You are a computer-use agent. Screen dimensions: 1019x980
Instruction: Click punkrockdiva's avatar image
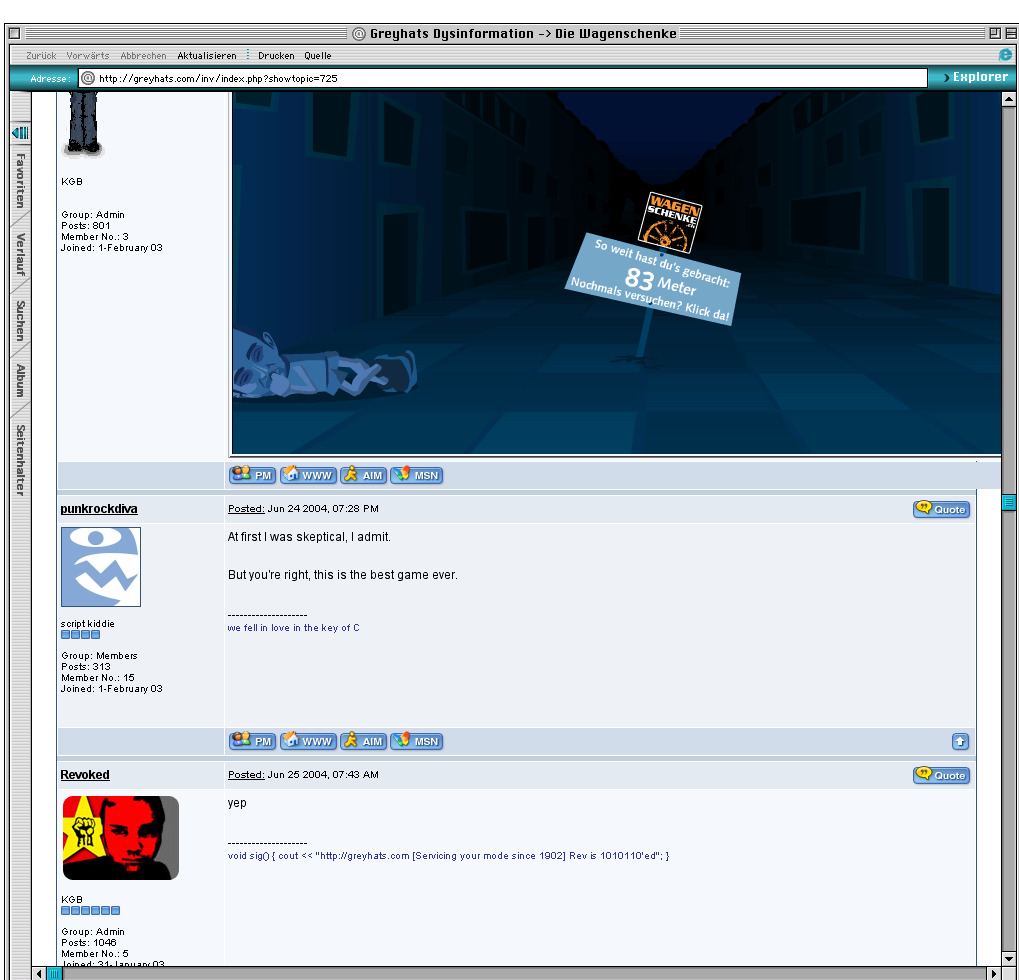(x=101, y=567)
